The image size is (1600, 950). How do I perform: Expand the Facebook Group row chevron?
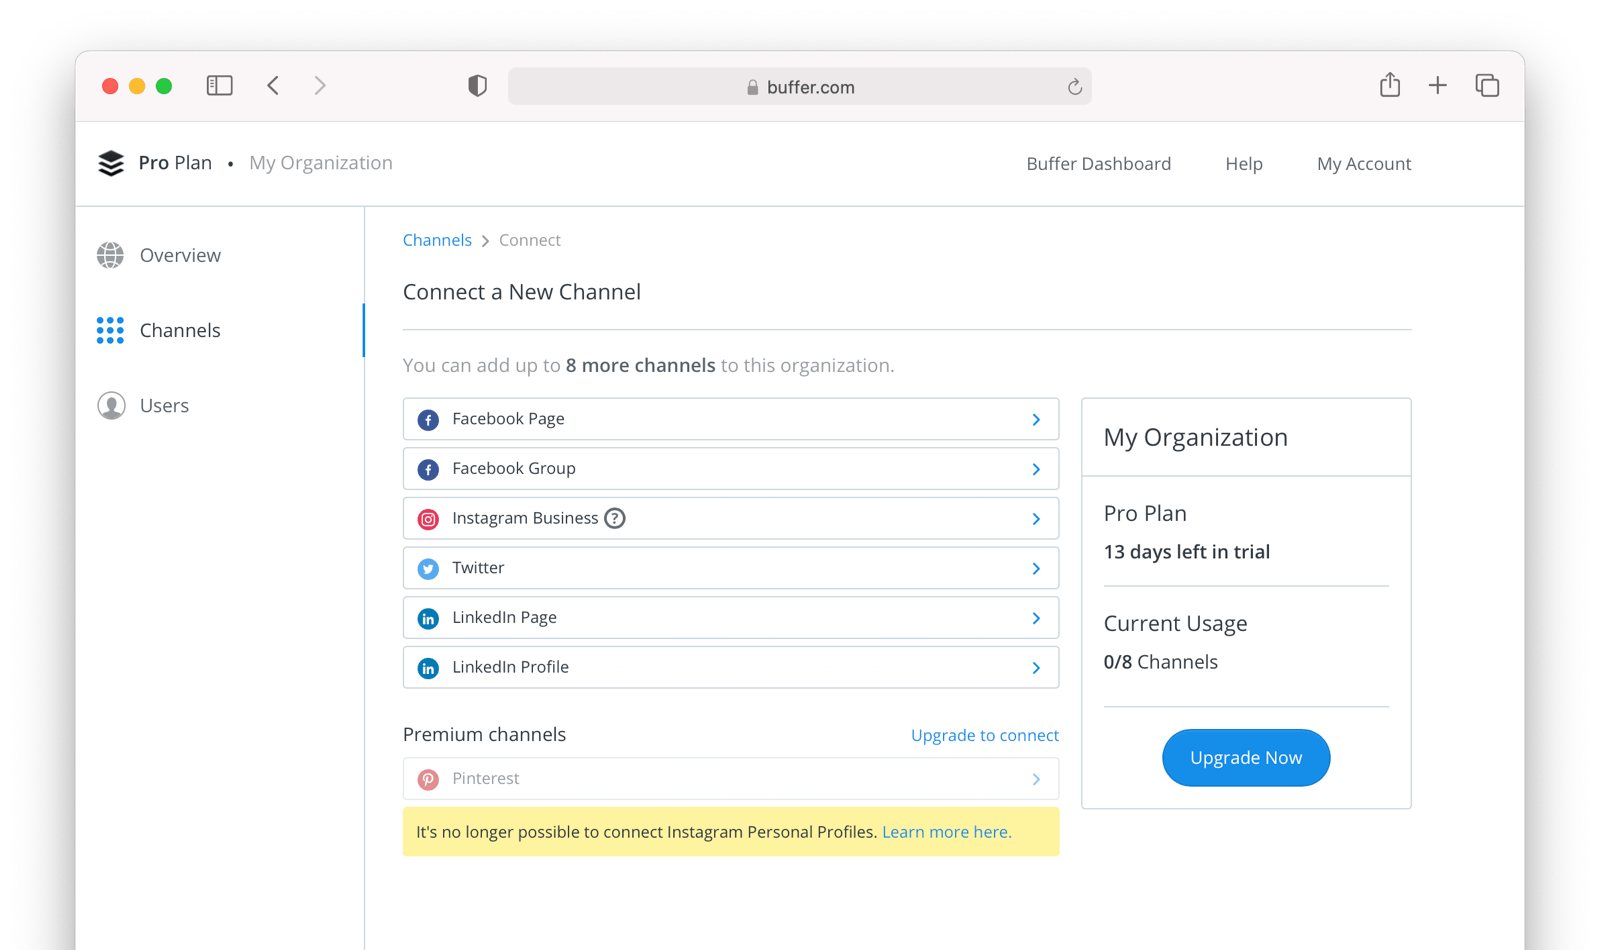point(1036,468)
